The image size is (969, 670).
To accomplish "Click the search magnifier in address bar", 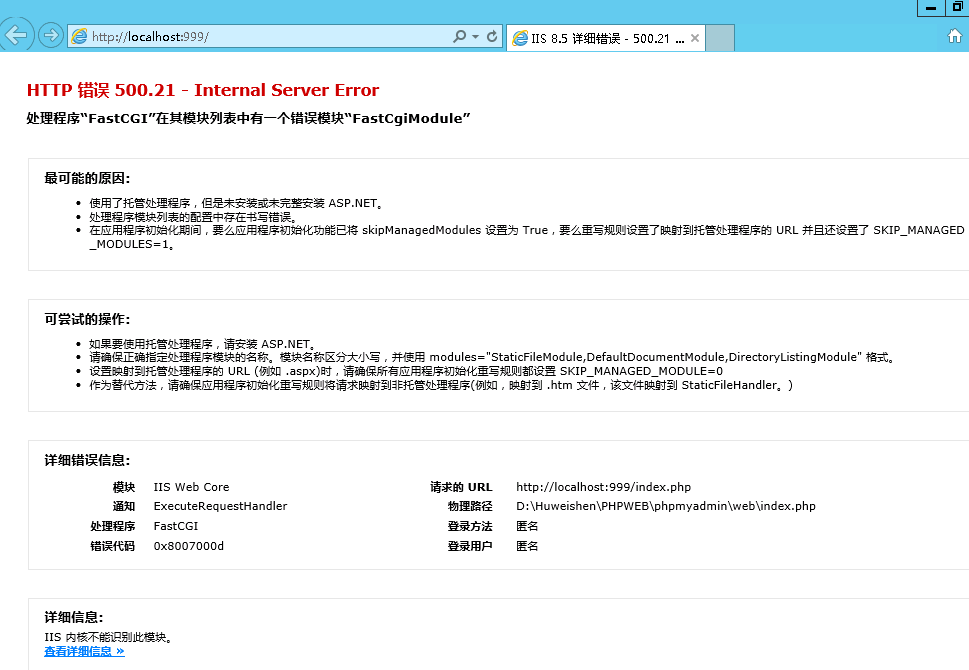I will click(459, 36).
